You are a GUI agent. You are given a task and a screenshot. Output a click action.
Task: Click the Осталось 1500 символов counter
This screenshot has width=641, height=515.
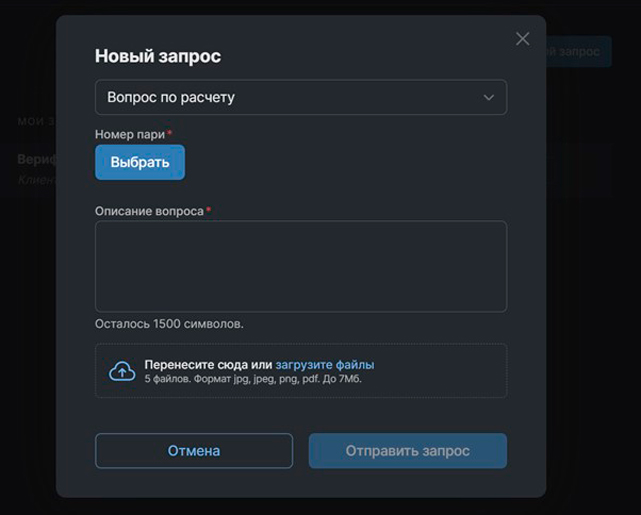169,324
